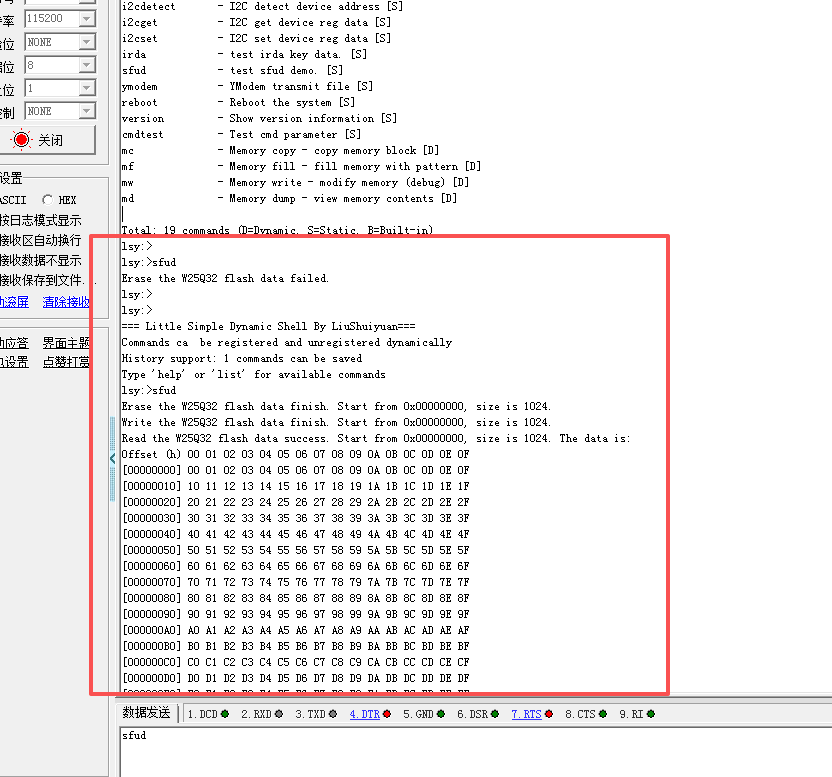Viewport: 832px width, 777px height.
Task: Open the data bits 8 dropdown
Action: pyautogui.click(x=87, y=65)
